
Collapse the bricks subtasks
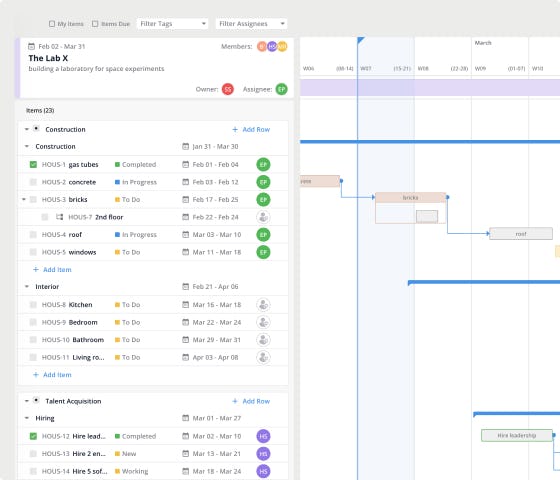click(24, 199)
